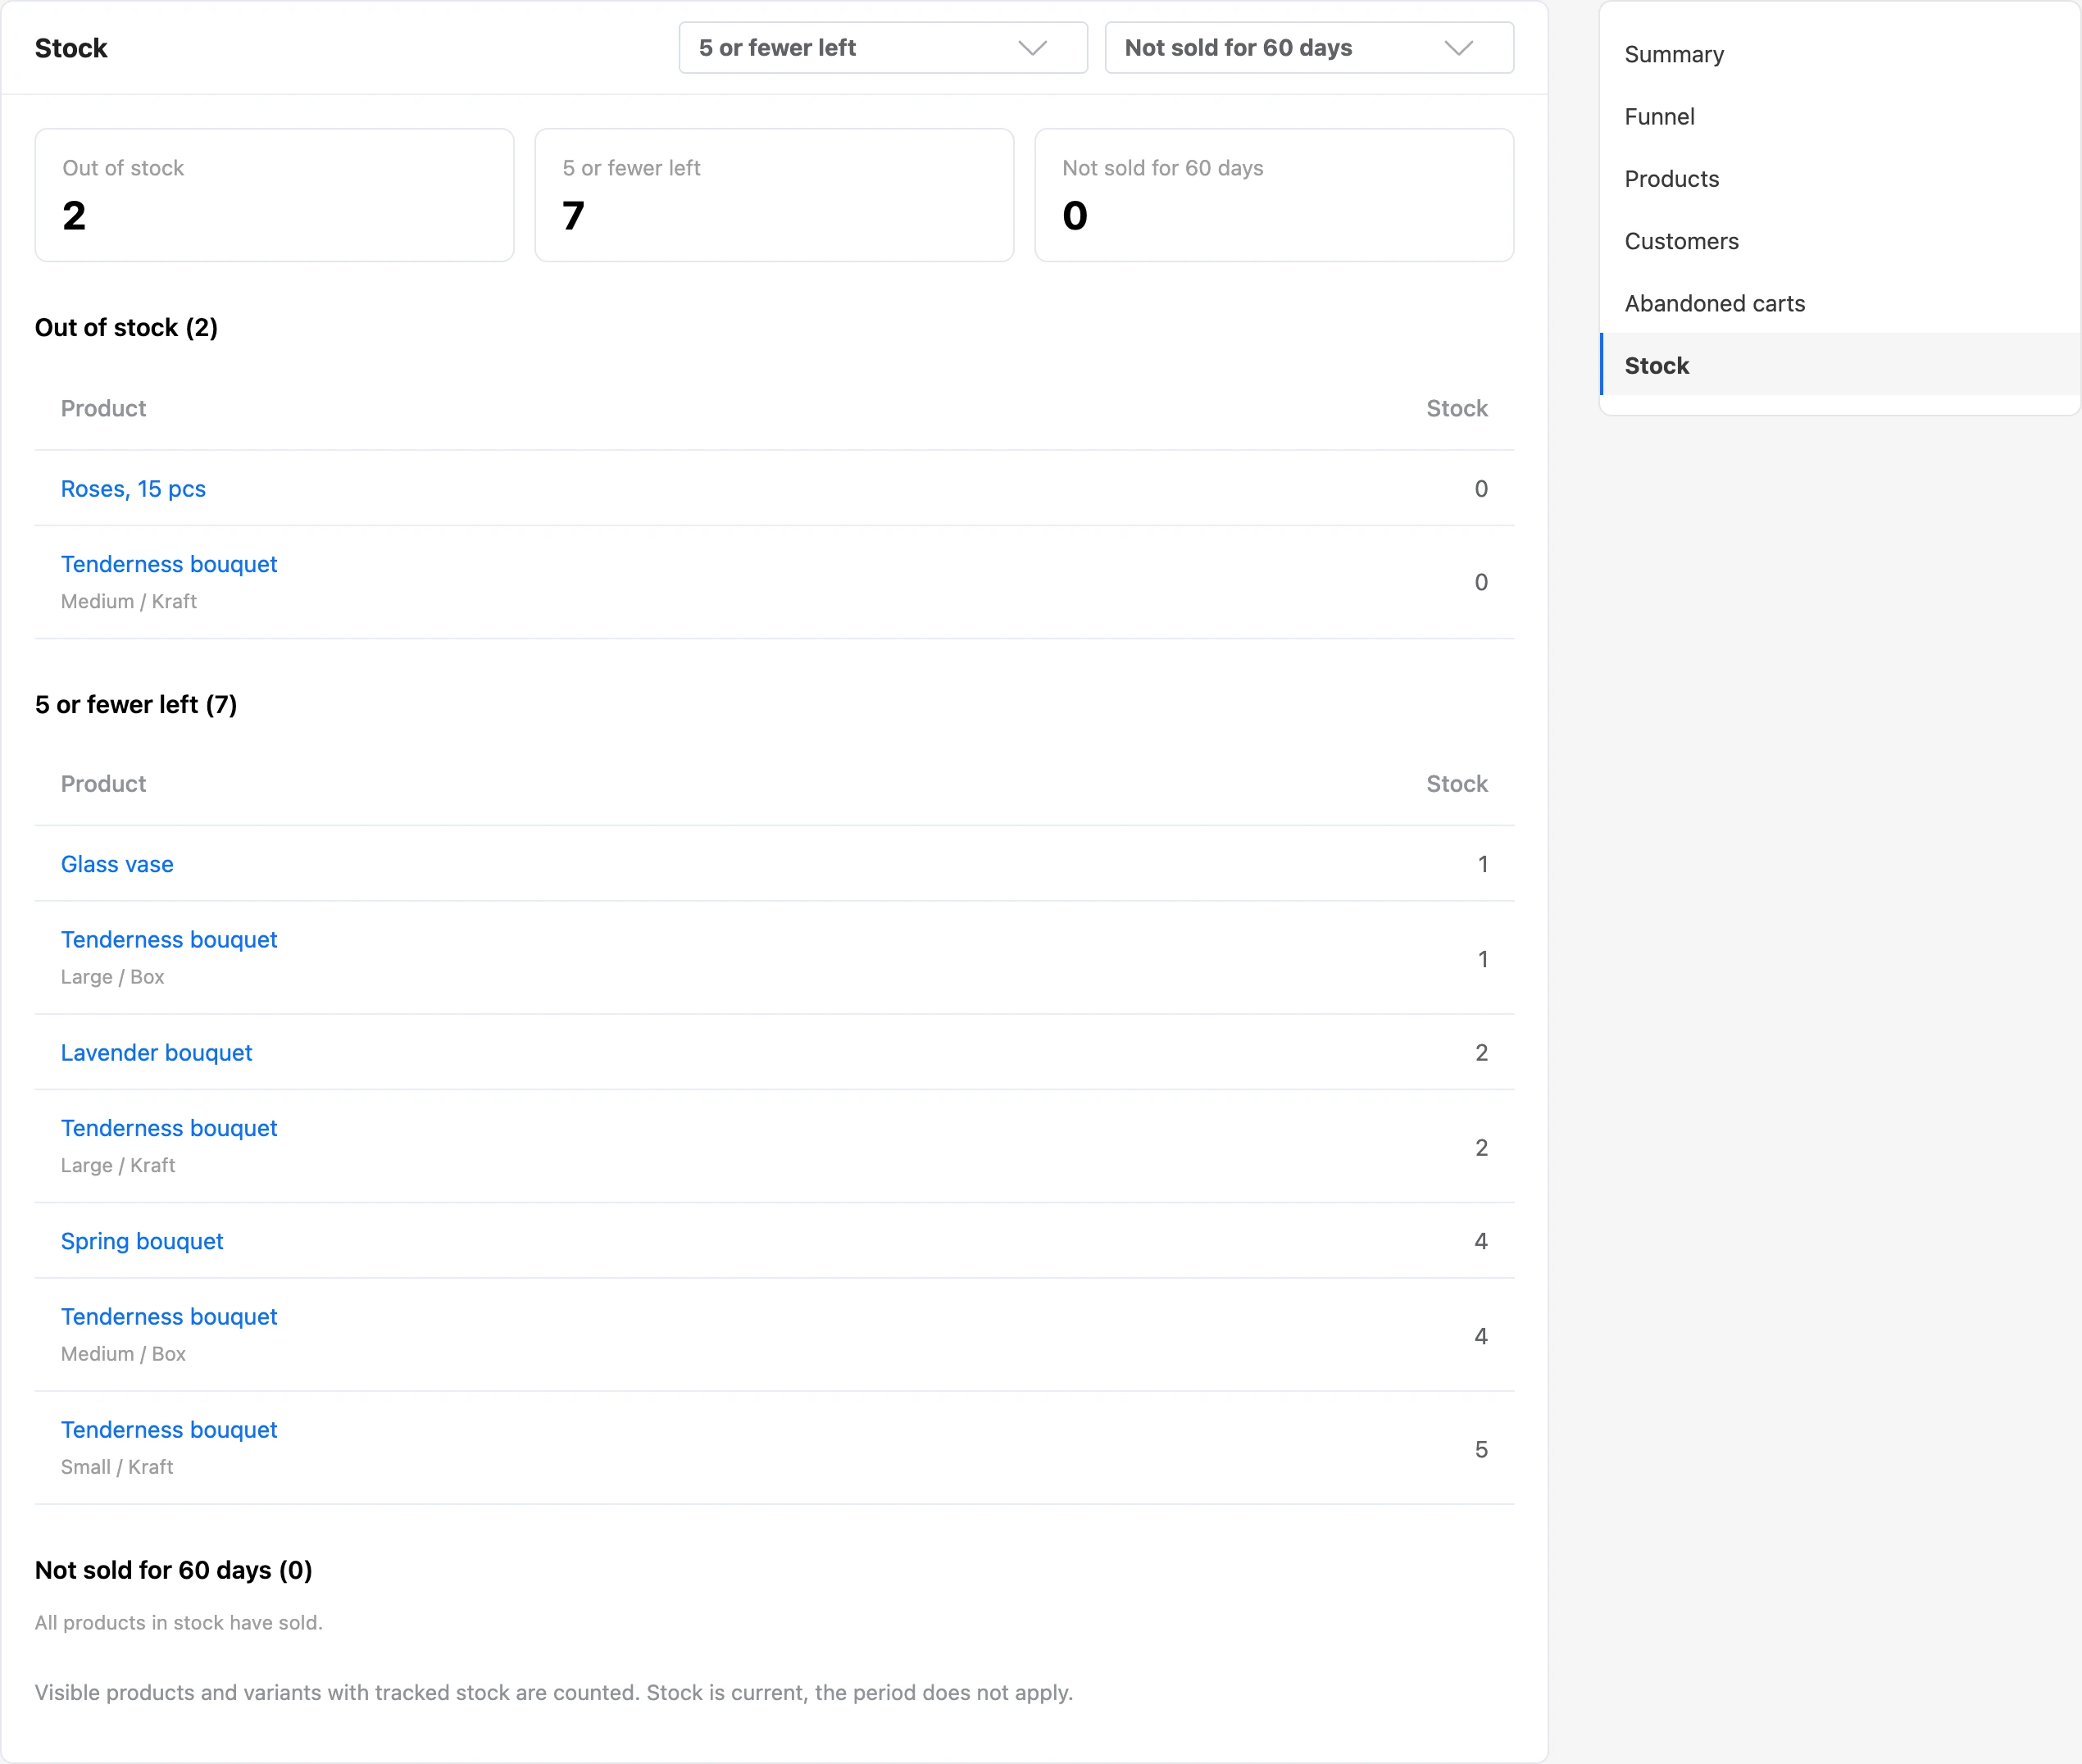Select the Stock sidebar item
2082x1764 pixels.
click(1839, 365)
